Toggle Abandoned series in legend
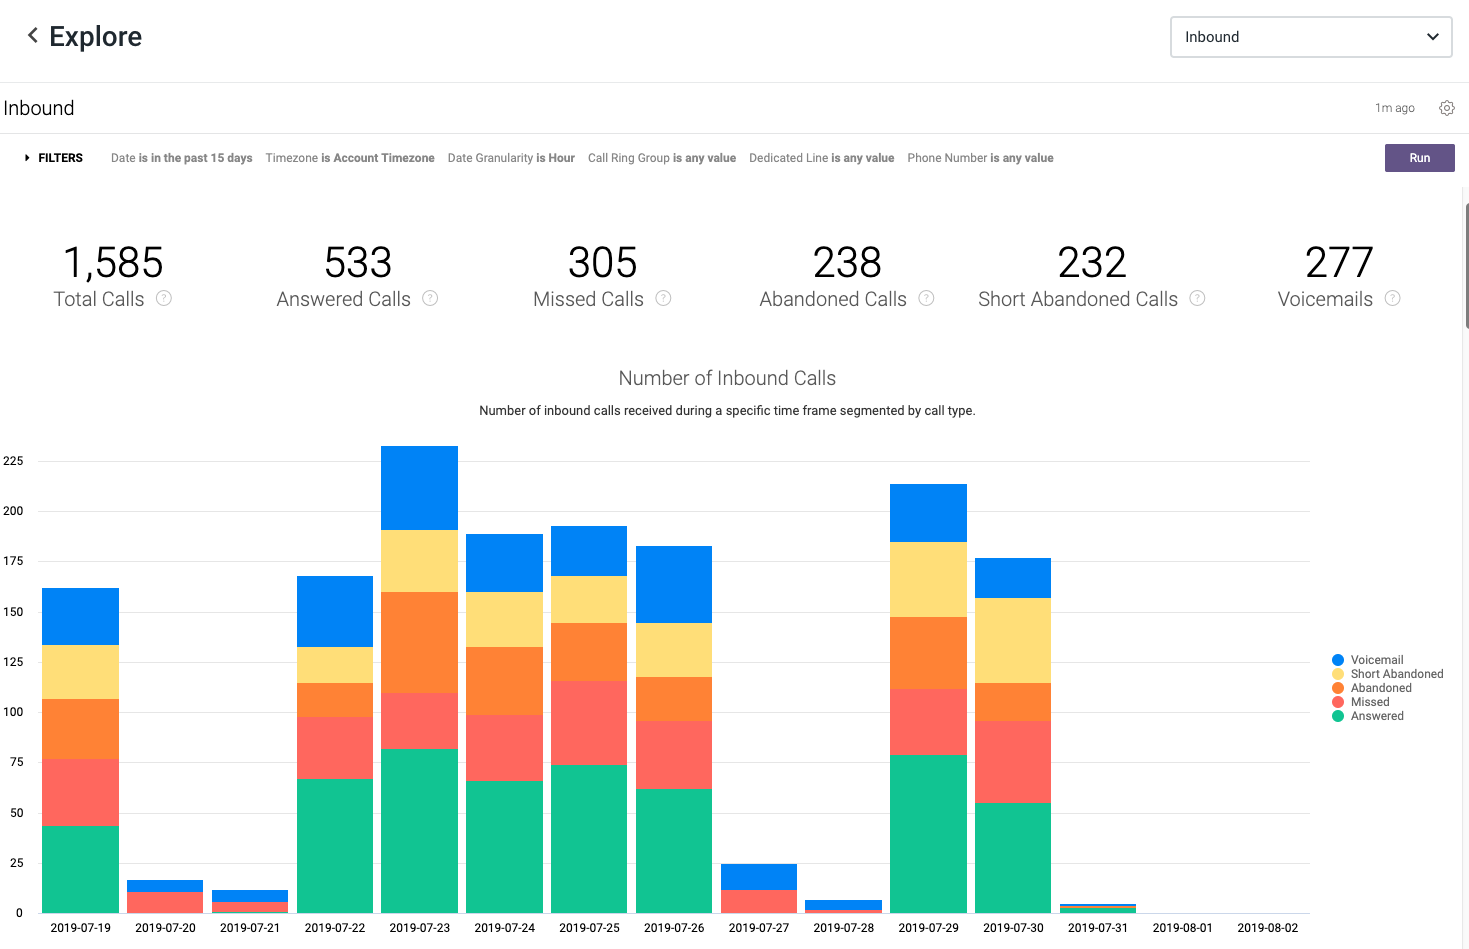Screen dimensions: 1469x949 pos(1371,688)
